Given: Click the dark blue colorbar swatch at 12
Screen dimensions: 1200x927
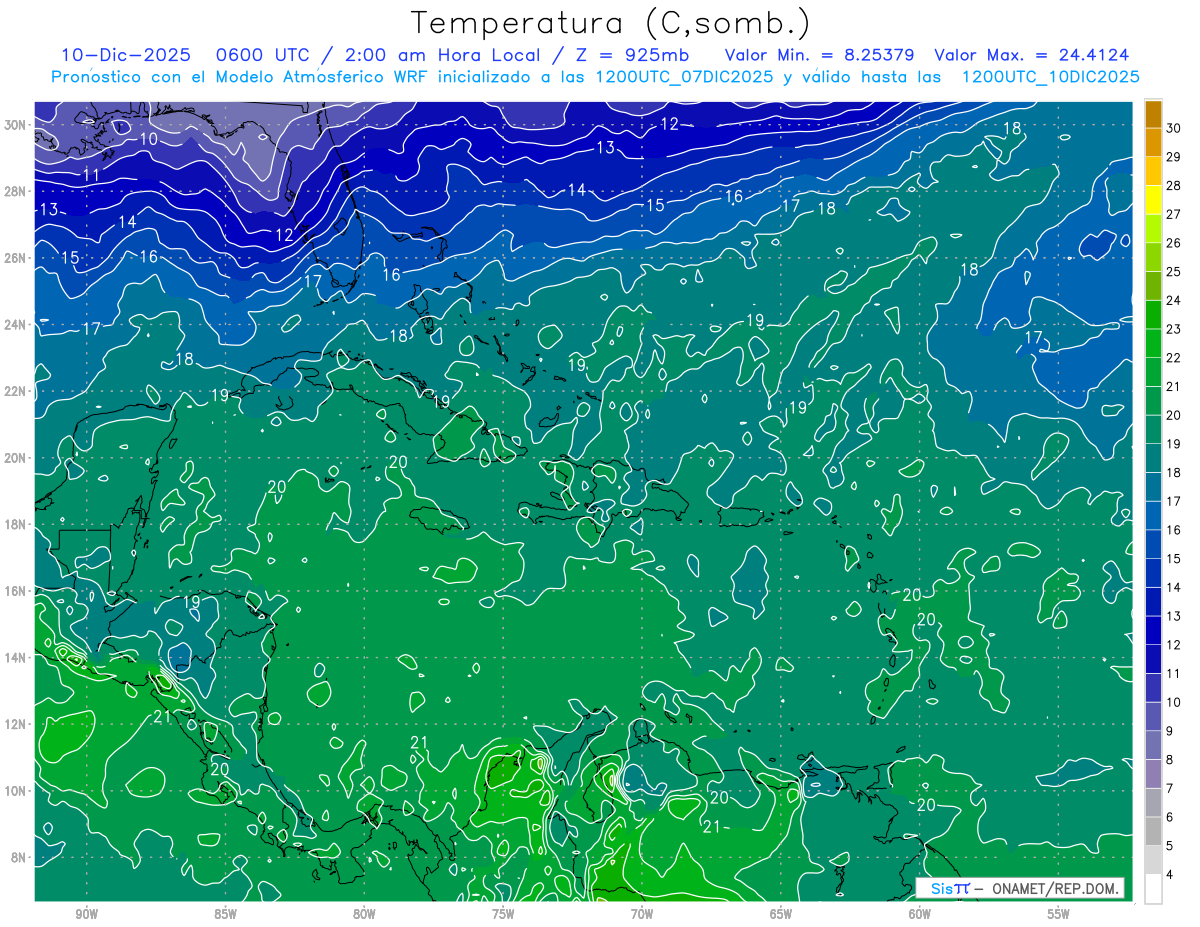Looking at the screenshot, I should click(1154, 630).
